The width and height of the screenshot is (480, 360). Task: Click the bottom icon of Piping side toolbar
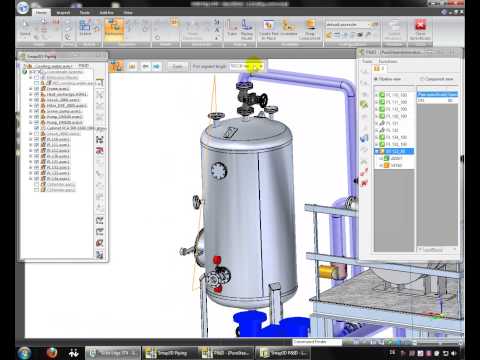[99, 255]
